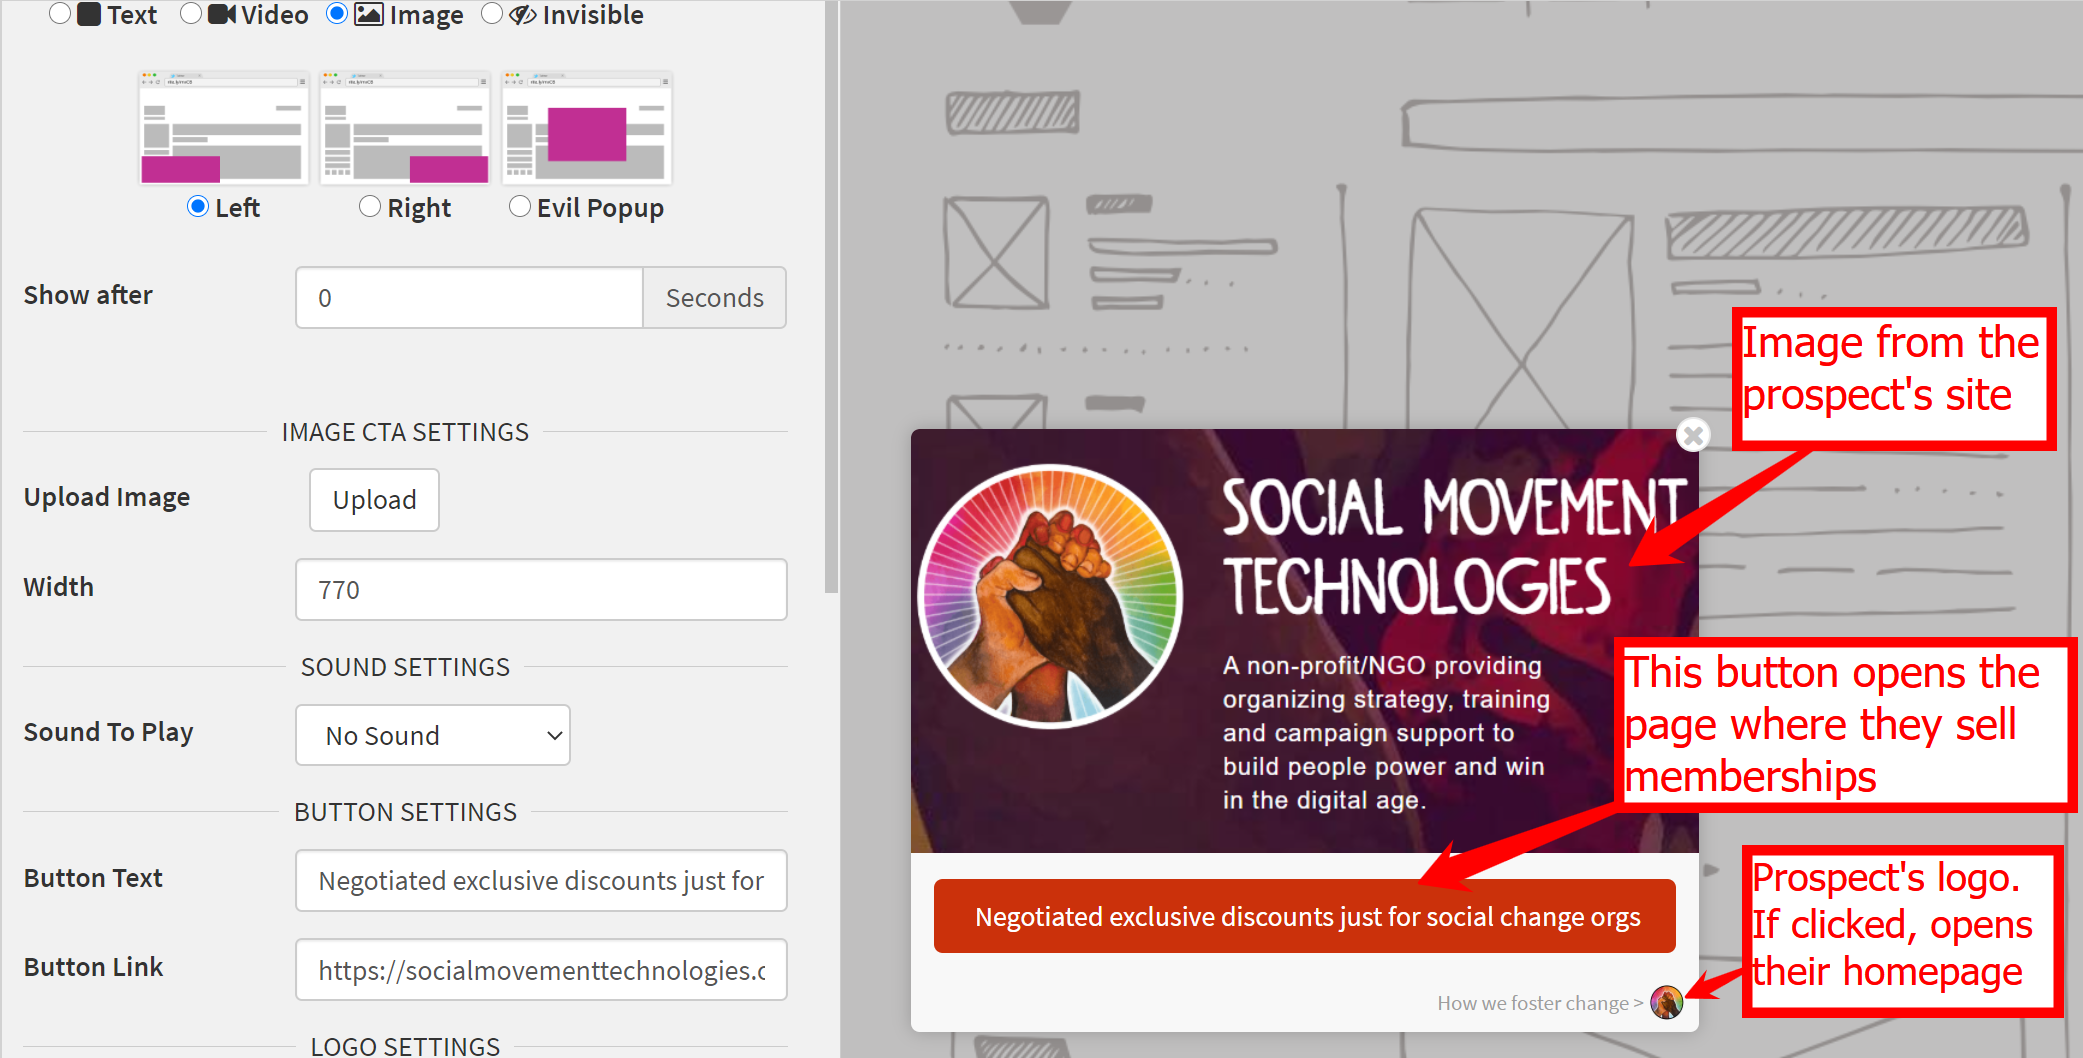The height and width of the screenshot is (1058, 2083).
Task: Open the Sound To Play dropdown
Action: coord(433,735)
